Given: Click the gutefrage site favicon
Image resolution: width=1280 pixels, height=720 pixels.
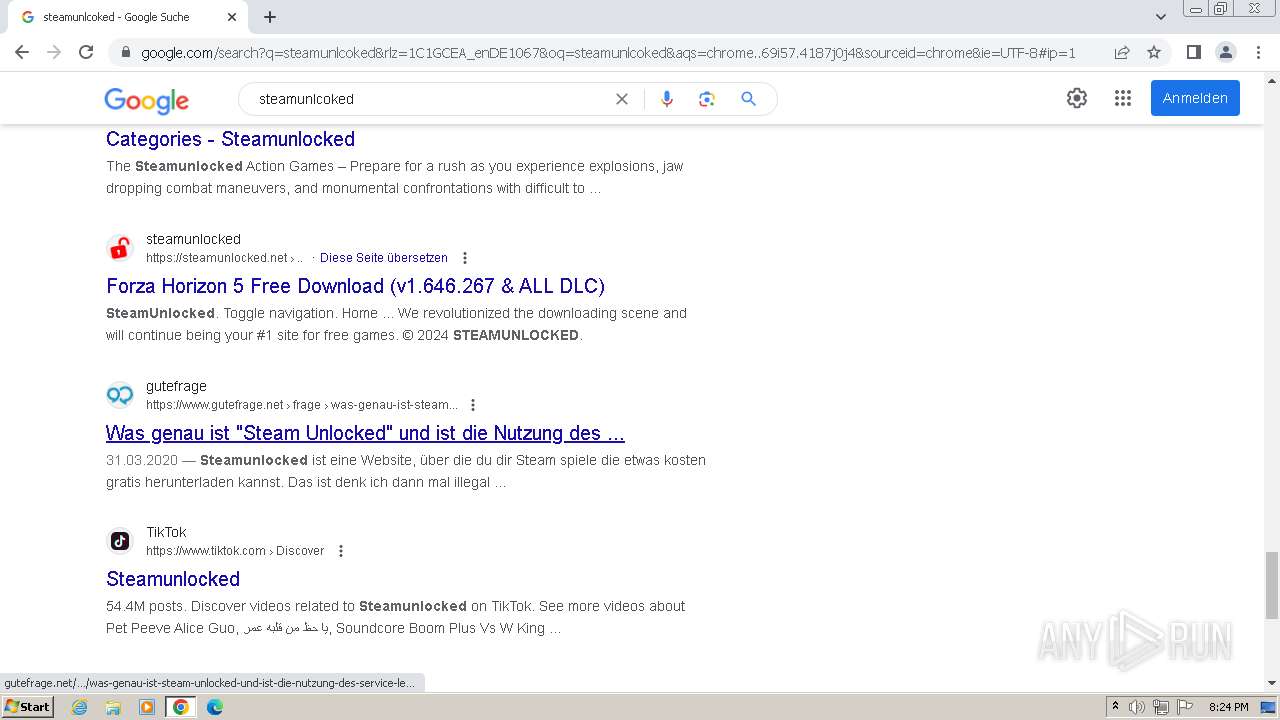Looking at the screenshot, I should (120, 395).
